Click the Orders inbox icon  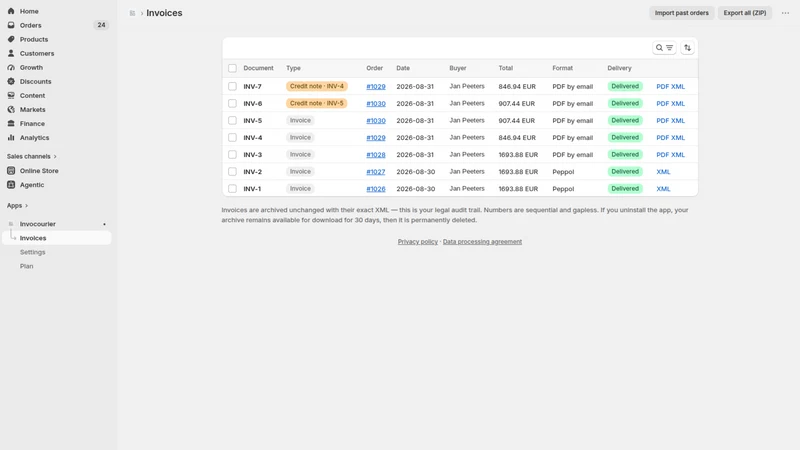pos(11,25)
